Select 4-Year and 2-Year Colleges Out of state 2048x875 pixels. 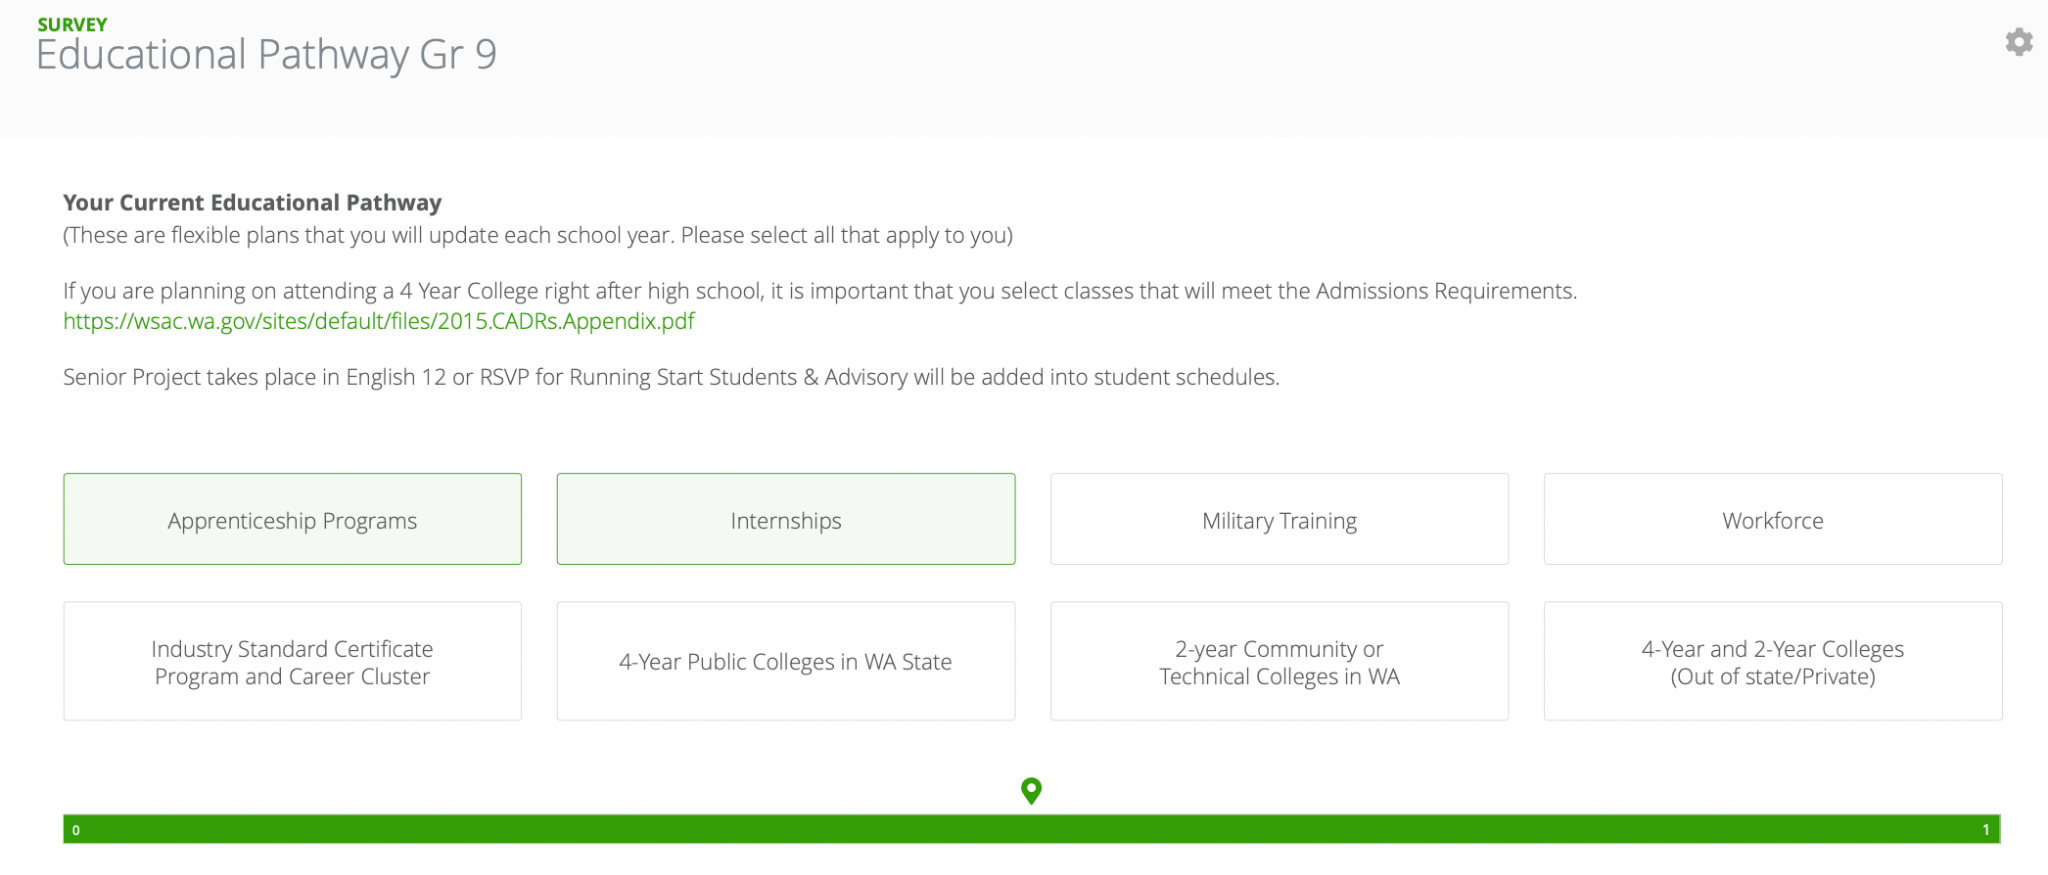1773,661
